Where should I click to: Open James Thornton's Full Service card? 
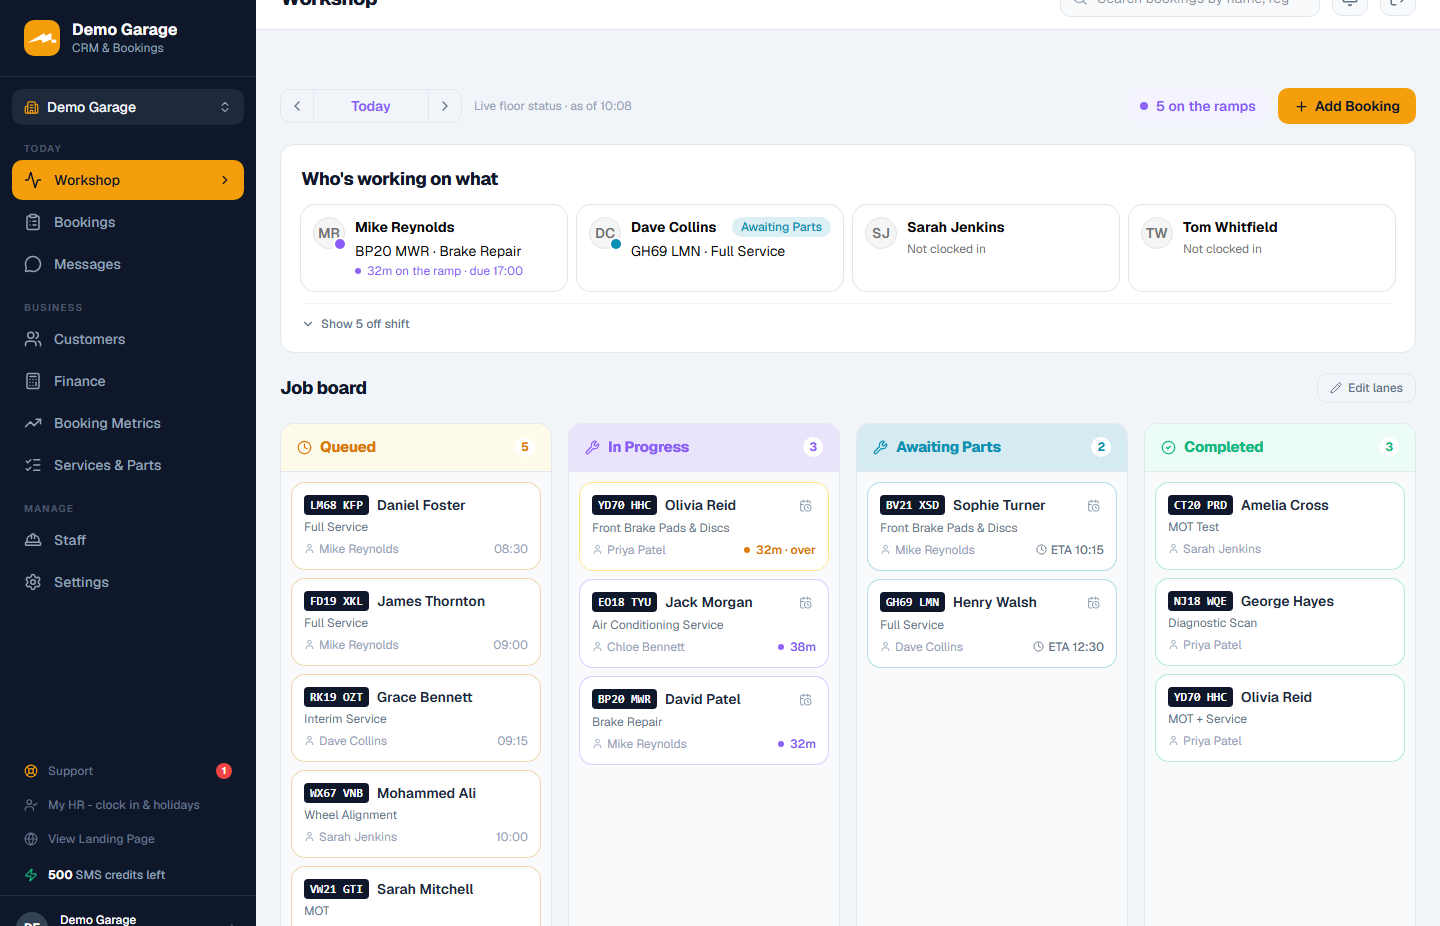[x=416, y=622]
